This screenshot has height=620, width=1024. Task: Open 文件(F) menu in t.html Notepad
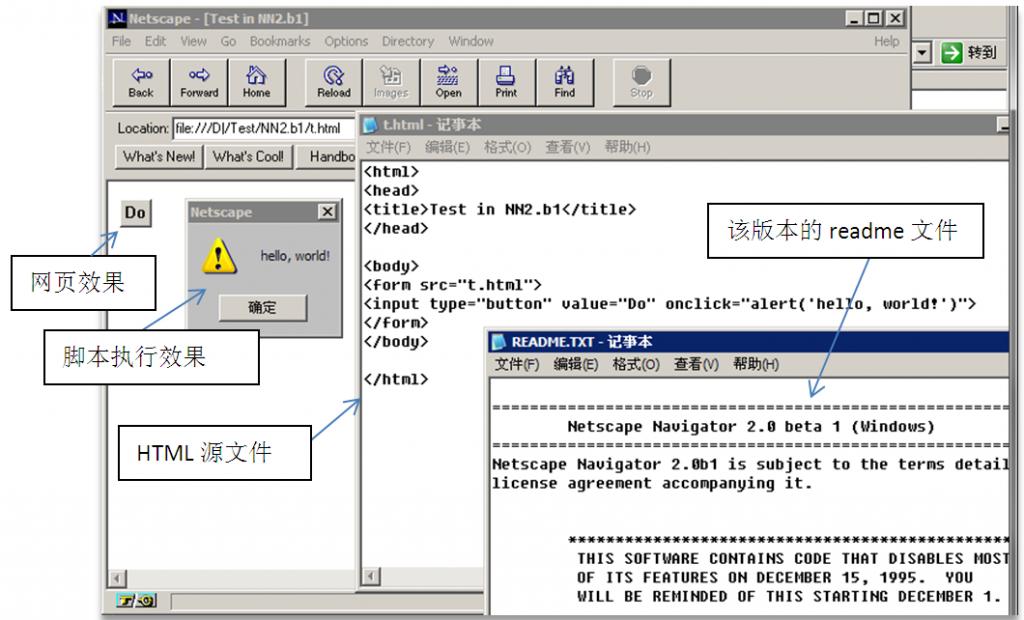388,147
